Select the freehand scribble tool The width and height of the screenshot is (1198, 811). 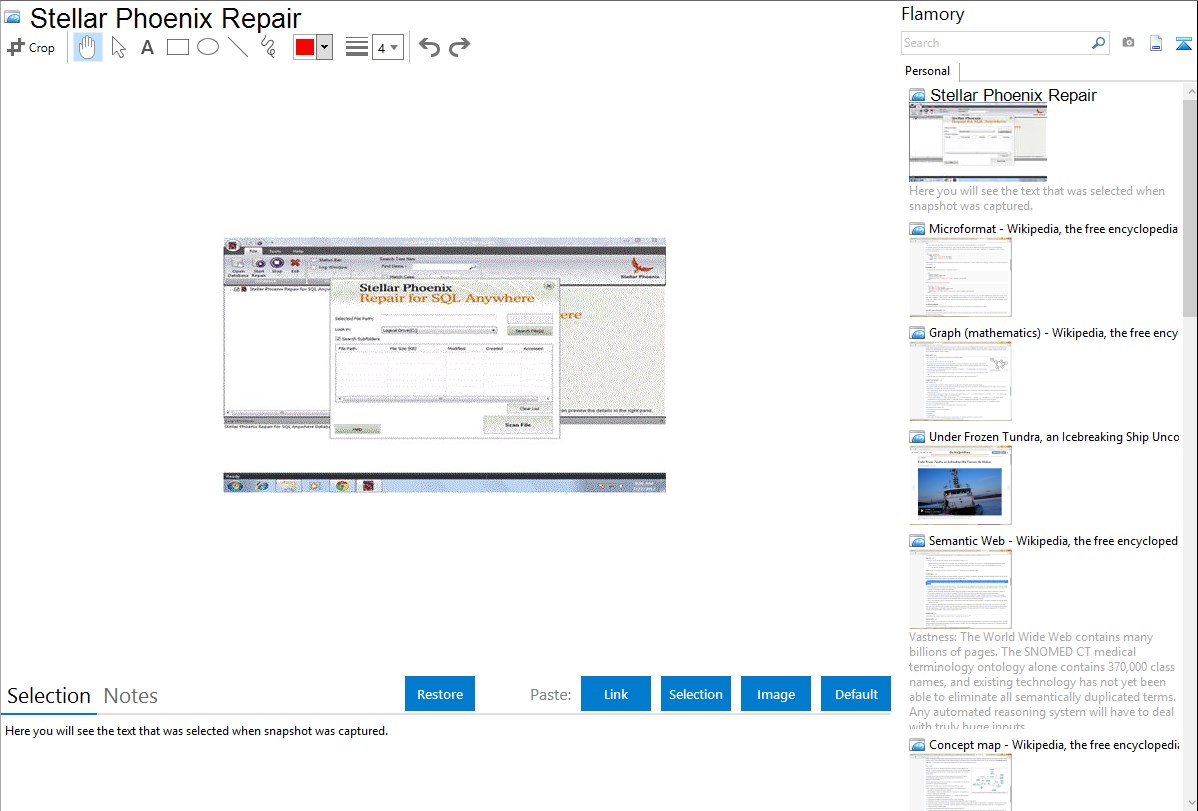pos(268,47)
